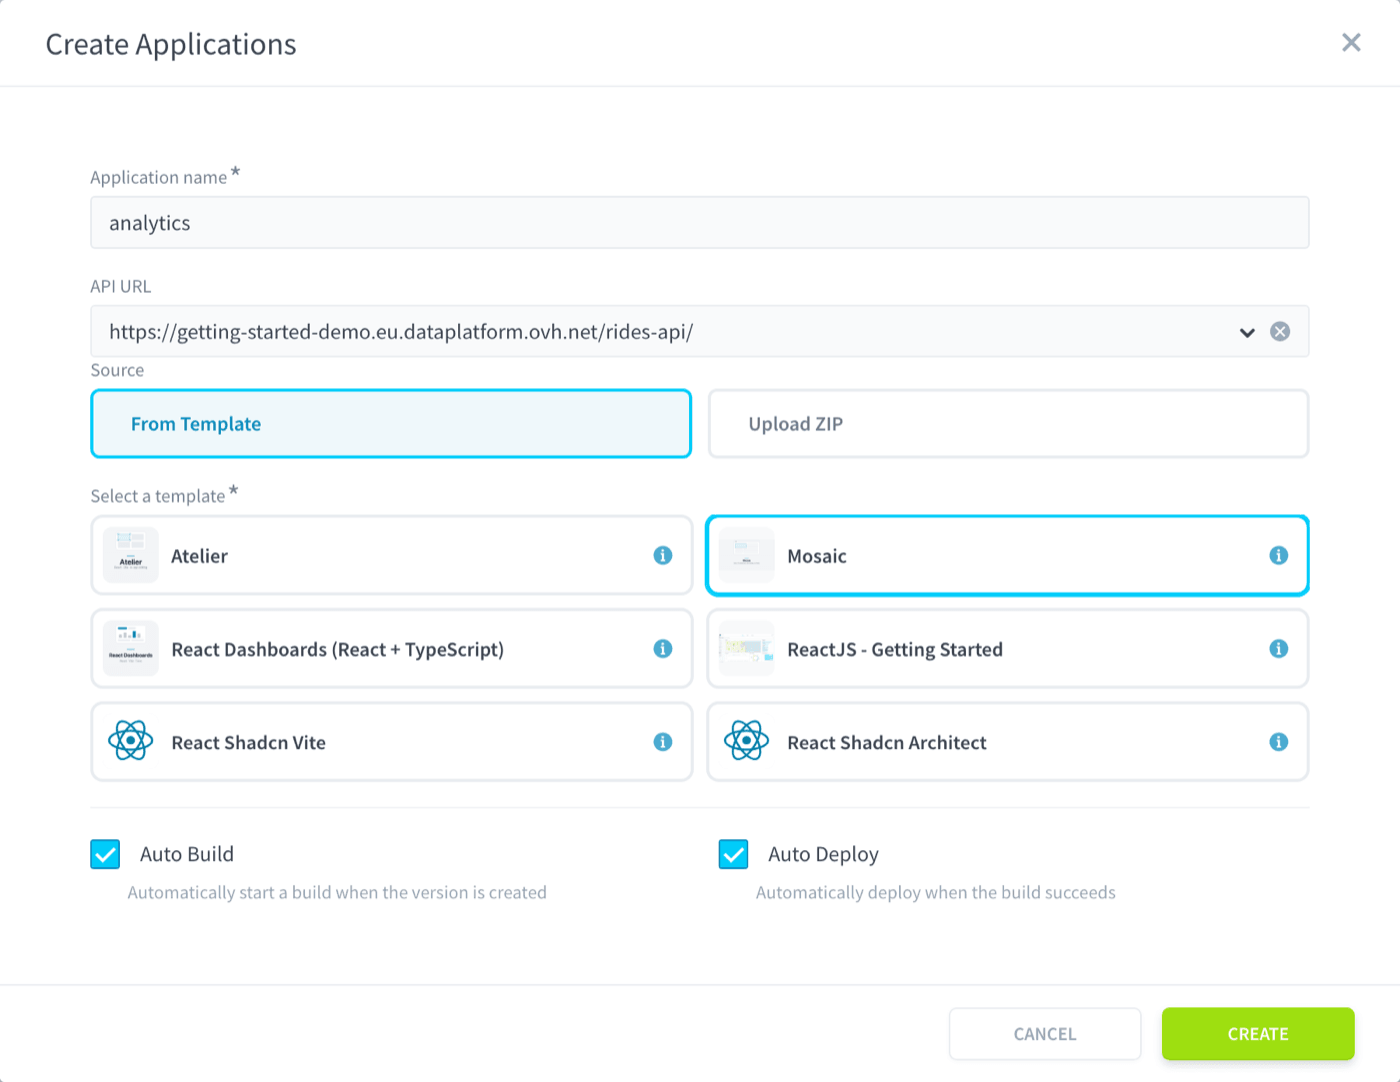This screenshot has width=1400, height=1082.
Task: Click the Auto Deploy label text
Action: 824,855
